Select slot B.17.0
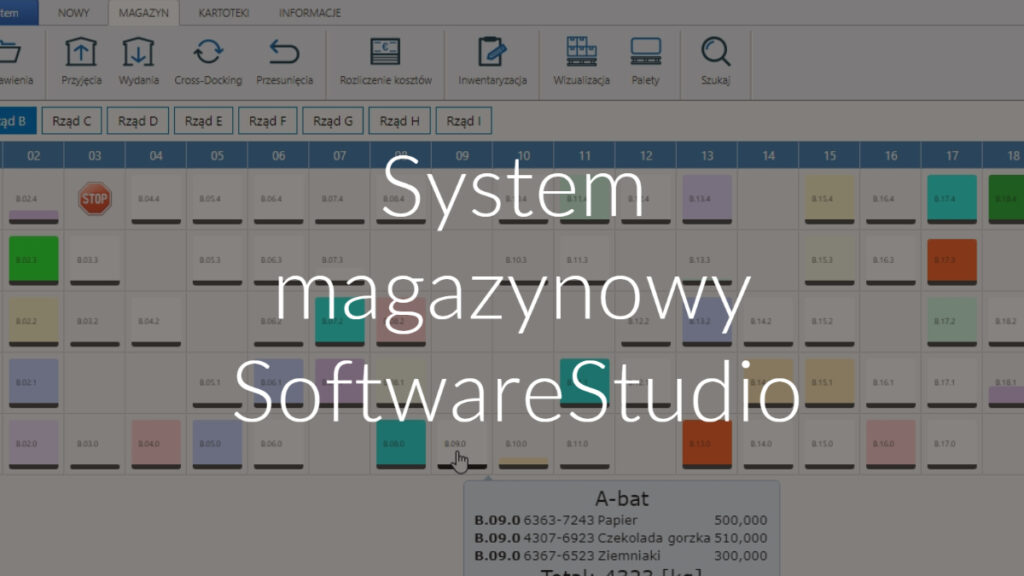The height and width of the screenshot is (576, 1024). pos(952,443)
